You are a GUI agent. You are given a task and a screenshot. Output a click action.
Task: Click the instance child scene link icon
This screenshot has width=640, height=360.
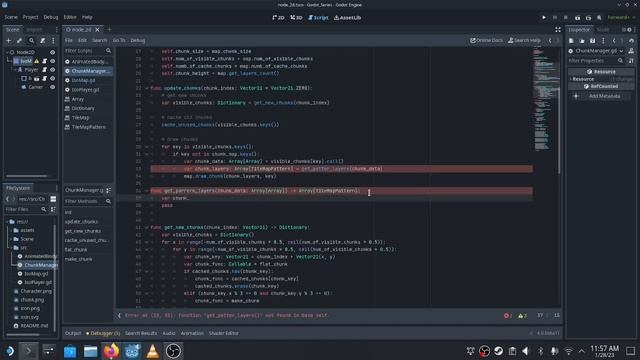coord(20,40)
